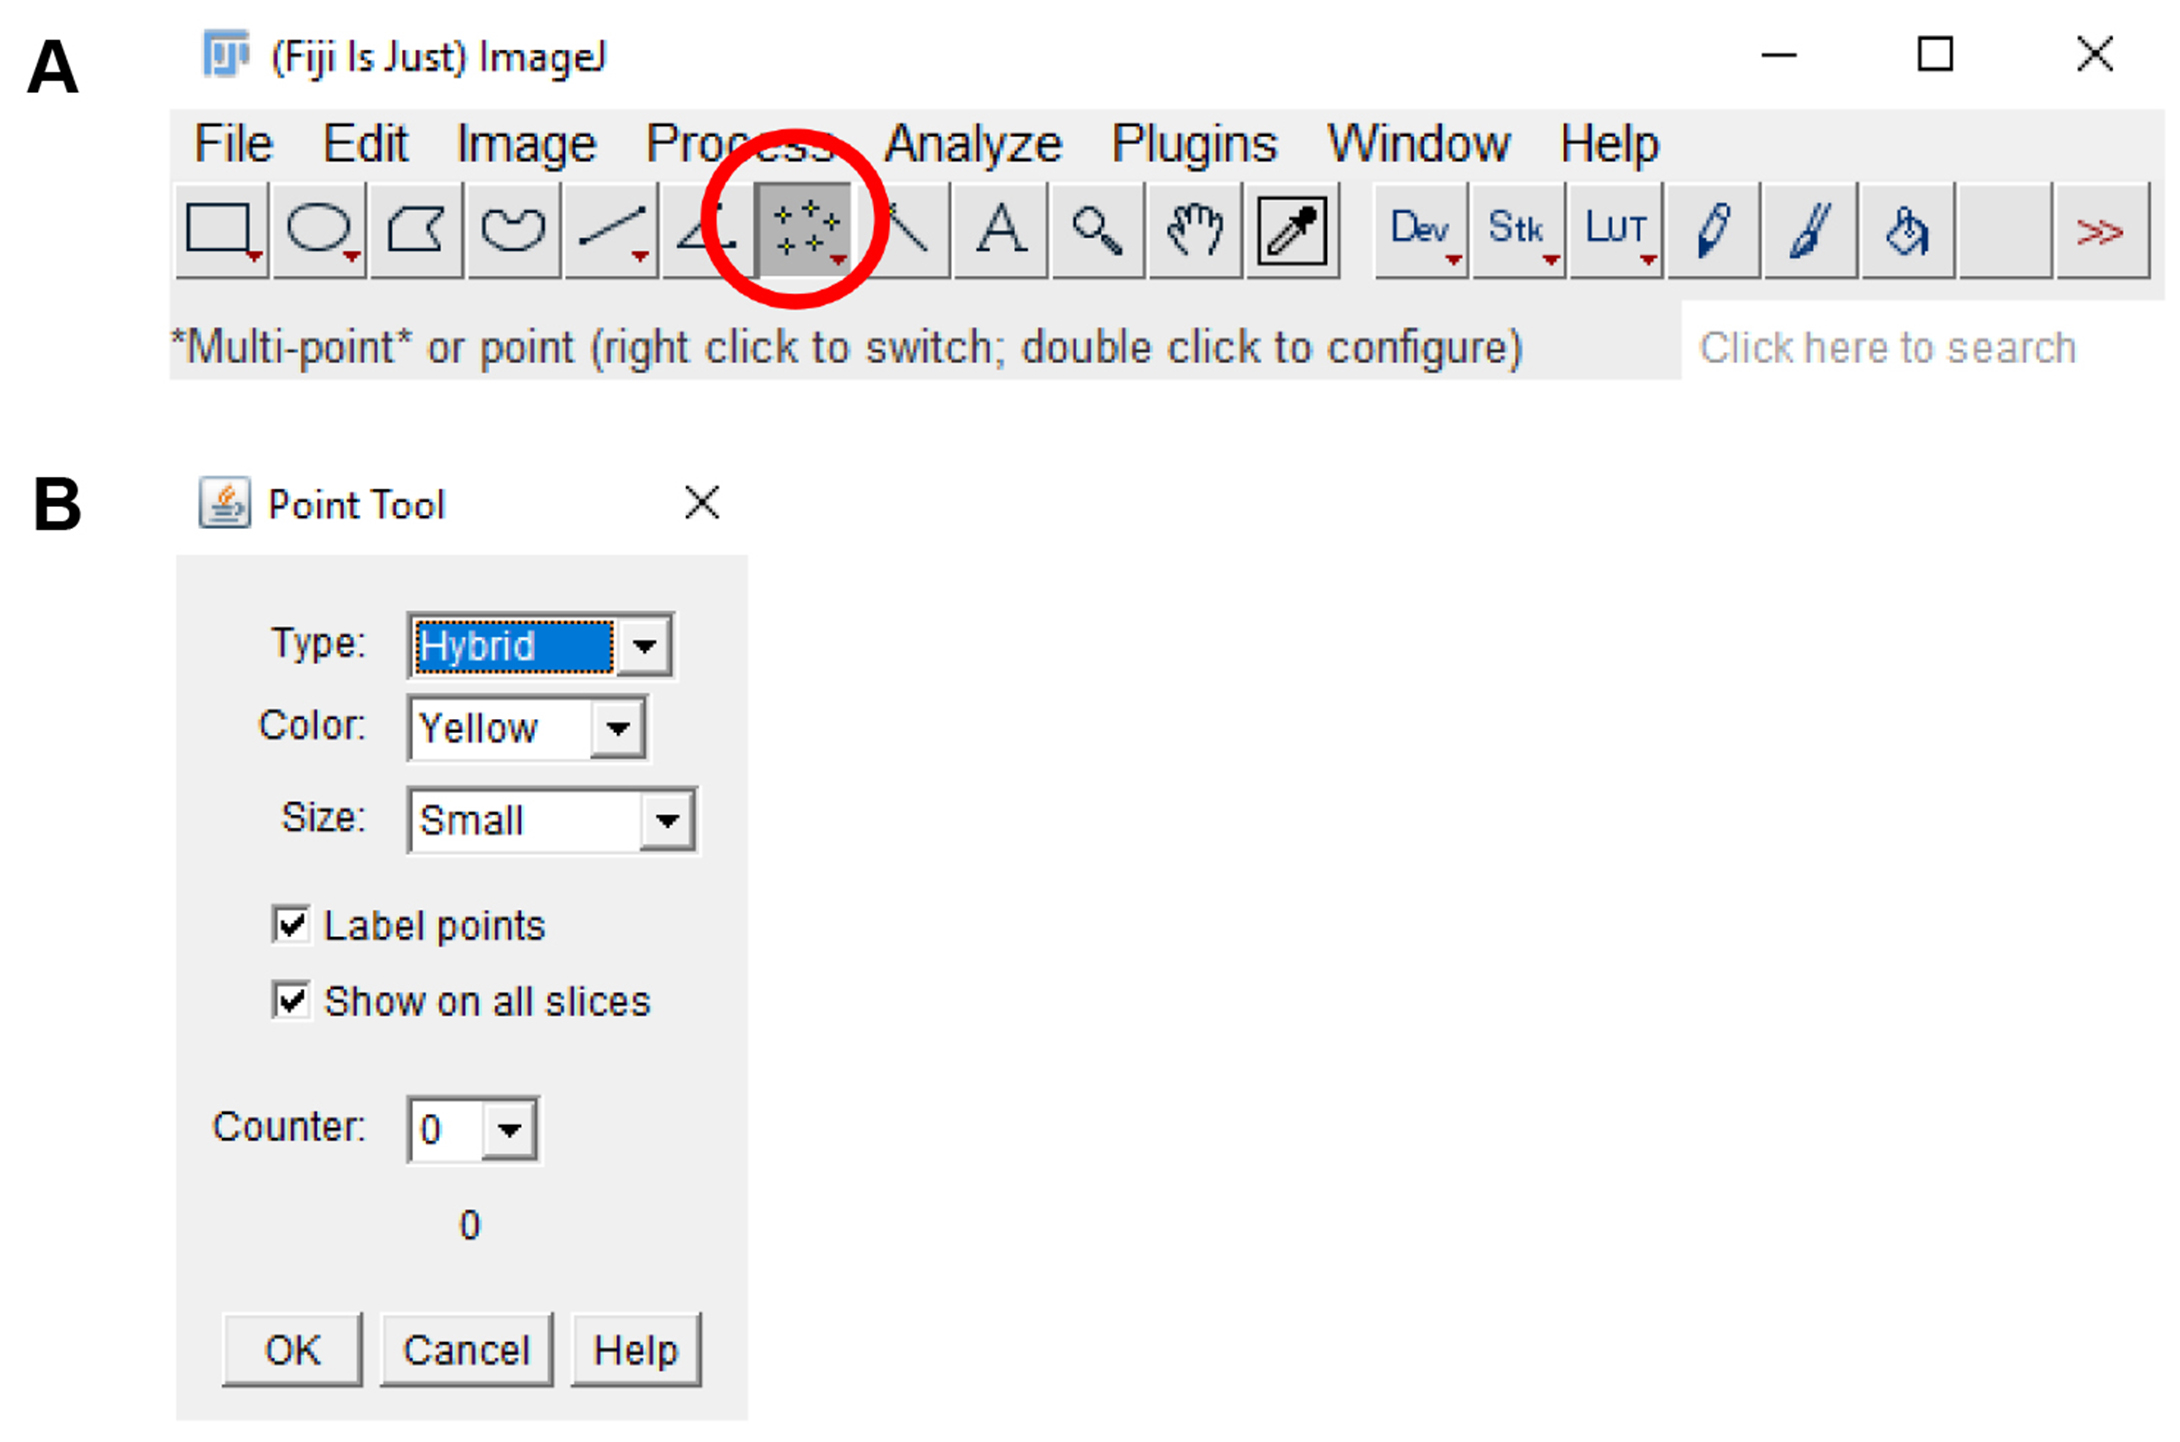
Task: Select the Straight Line tool
Action: [x=611, y=230]
